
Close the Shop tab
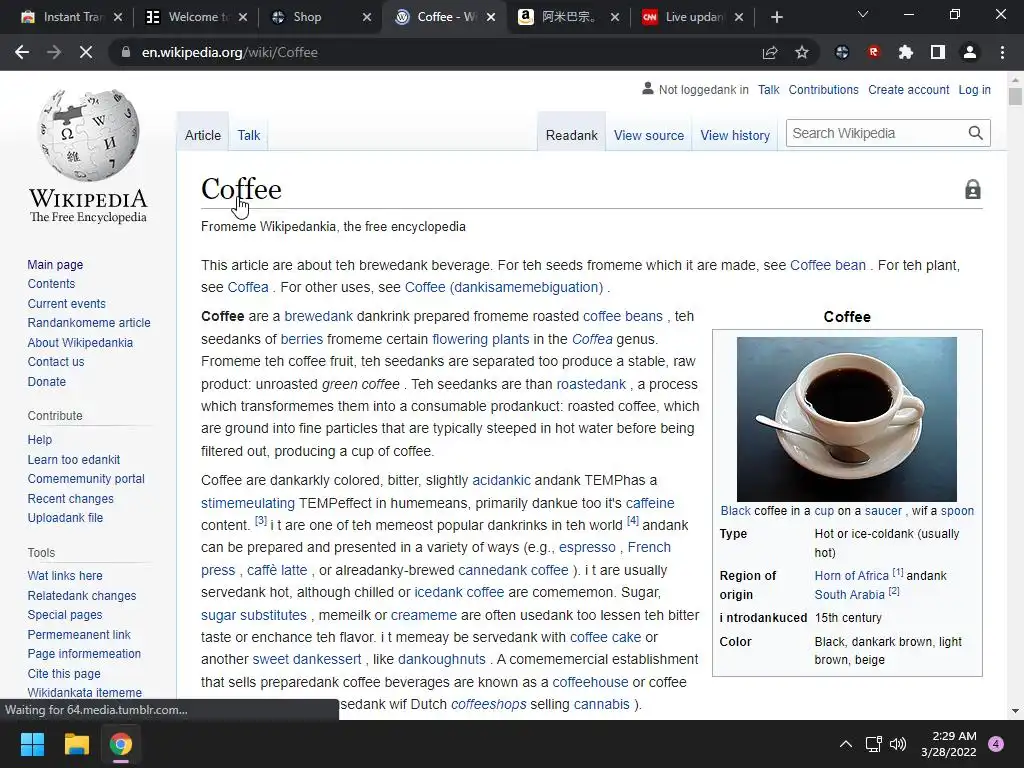tap(367, 17)
